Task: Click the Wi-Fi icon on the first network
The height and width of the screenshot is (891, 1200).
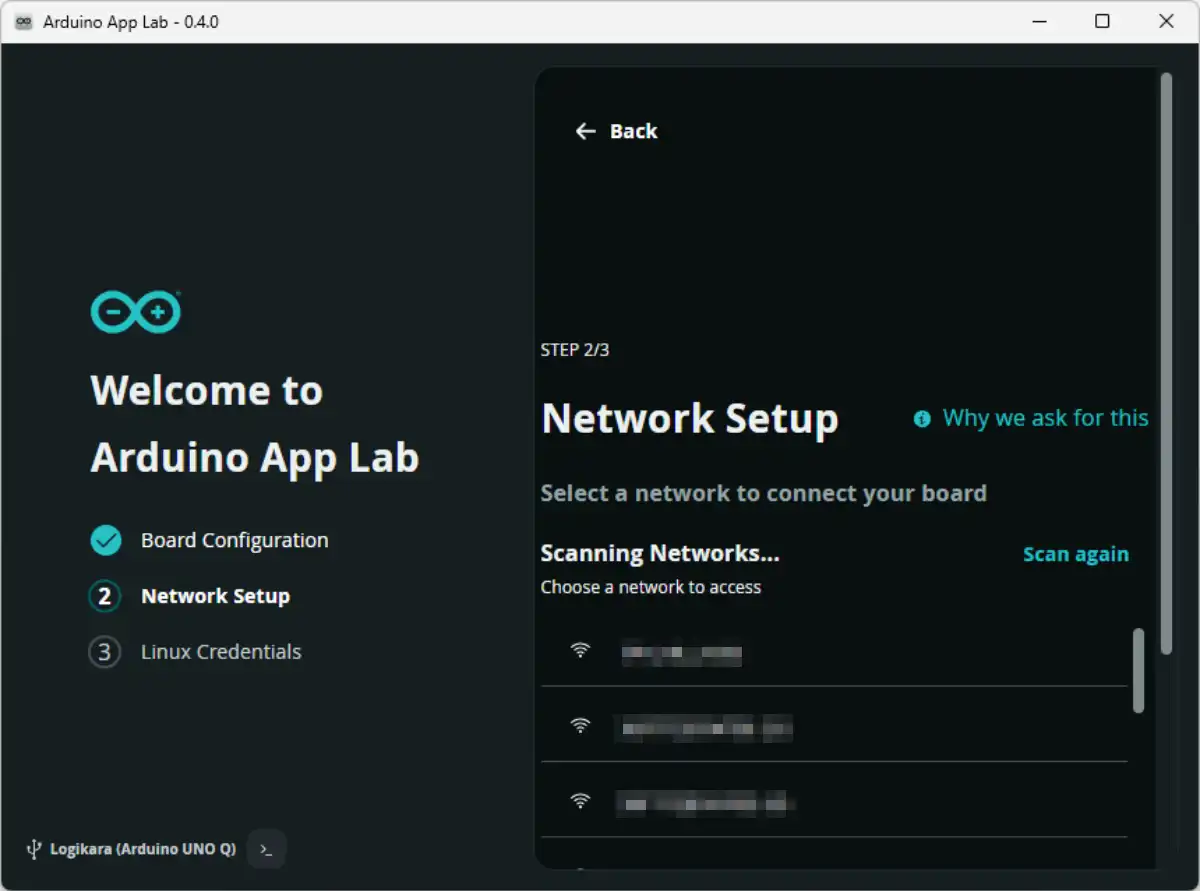Action: 581,649
